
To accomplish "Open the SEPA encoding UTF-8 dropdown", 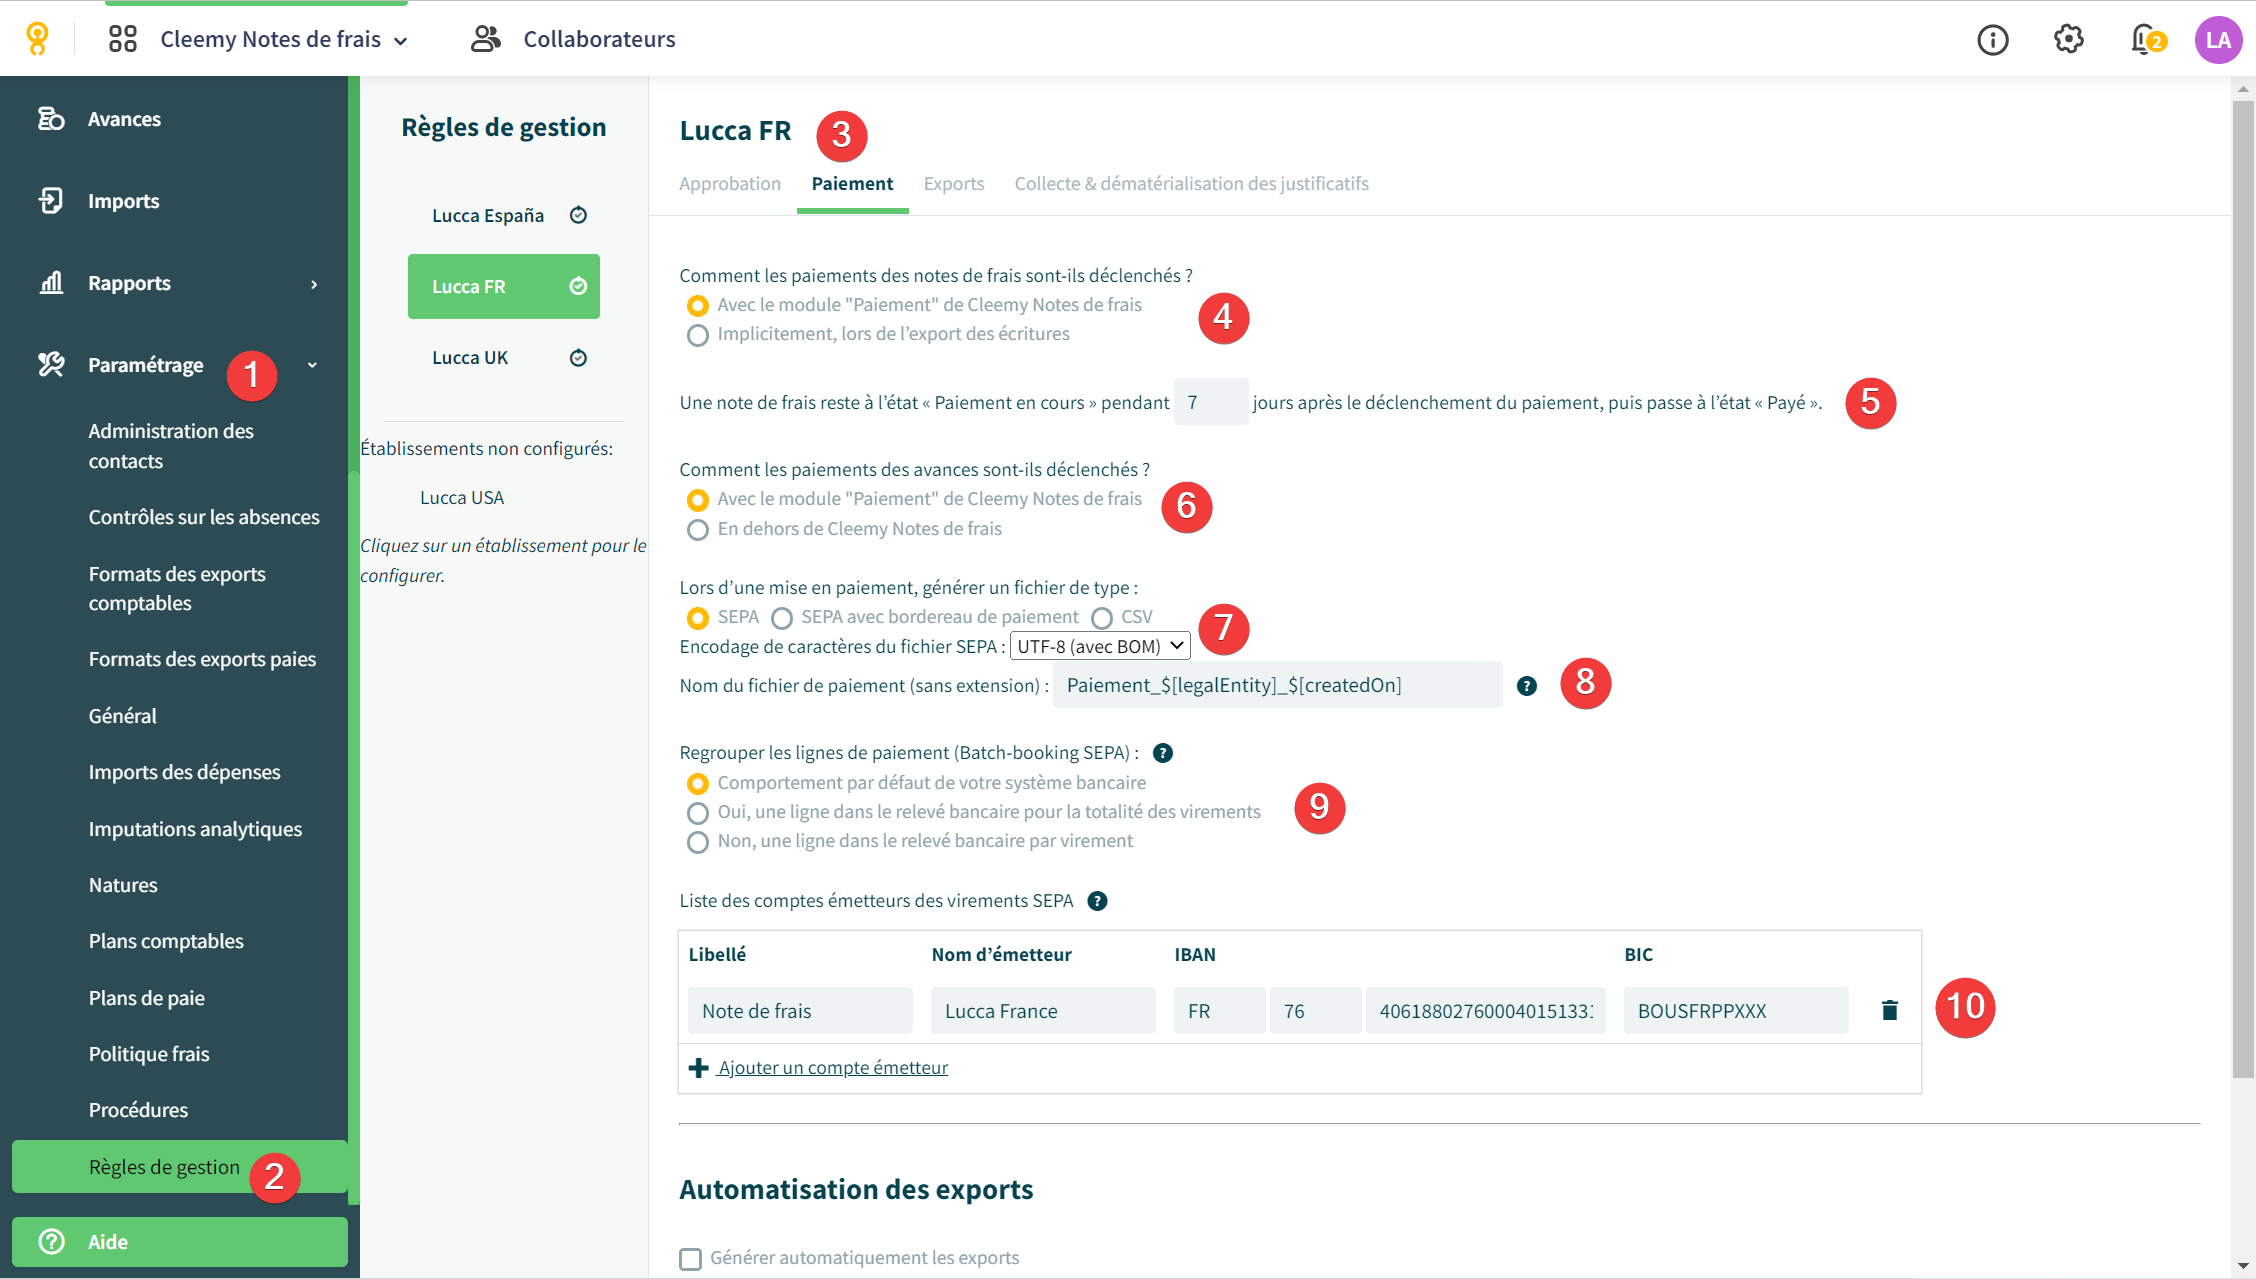I will pos(1100,646).
